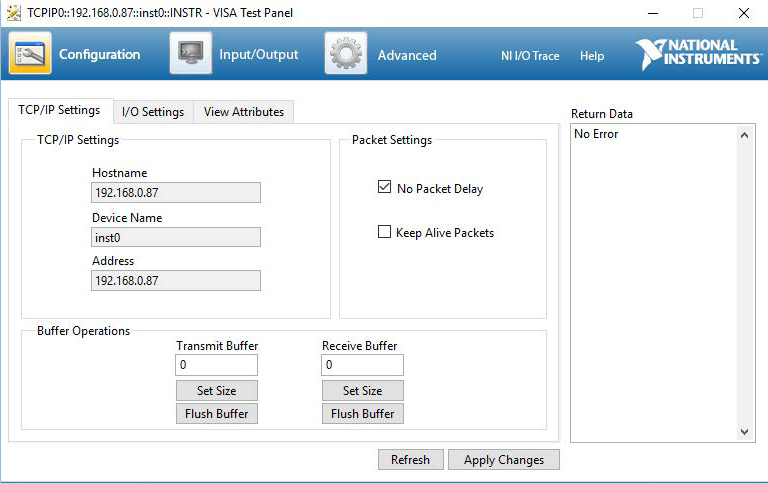This screenshot has width=768, height=483.
Task: Disable the No Packet Delay checkbox
Action: [x=384, y=187]
